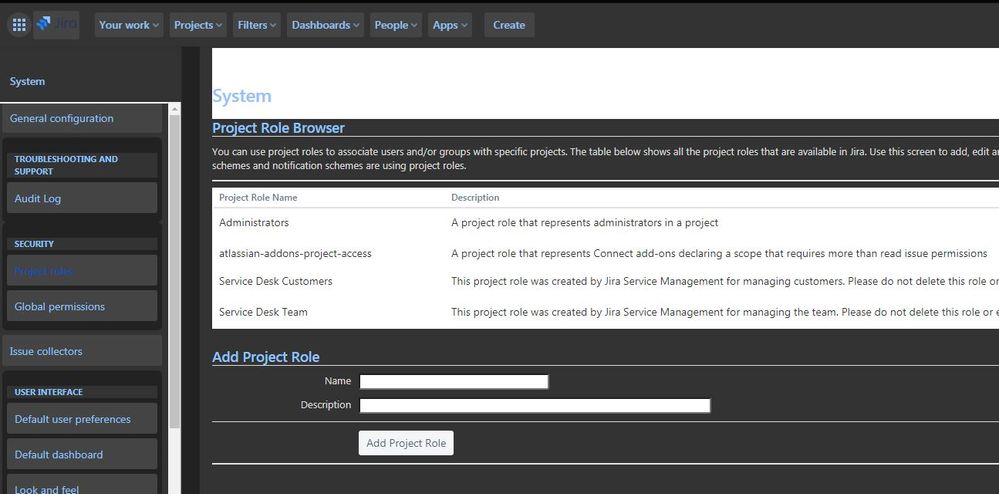The width and height of the screenshot is (999, 494).
Task: Expand the Dashboards menu
Action: 325,25
